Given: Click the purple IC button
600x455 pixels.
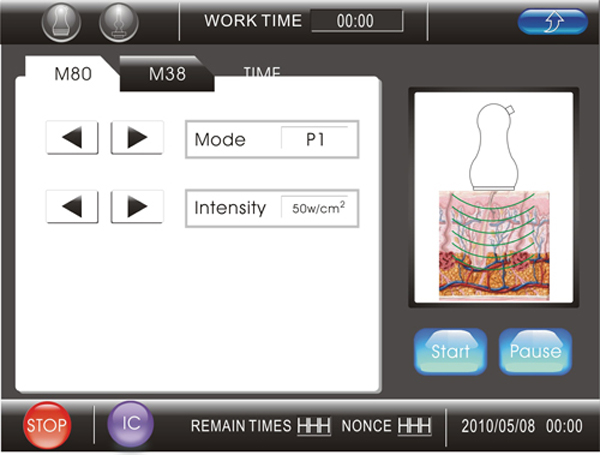Looking at the screenshot, I should pyautogui.click(x=130, y=424).
